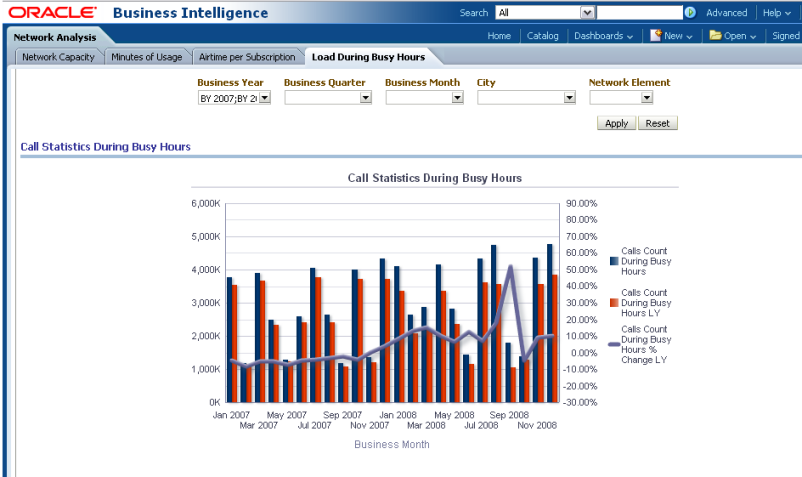Click the Business Year filter label
The height and width of the screenshot is (477, 802).
click(230, 82)
